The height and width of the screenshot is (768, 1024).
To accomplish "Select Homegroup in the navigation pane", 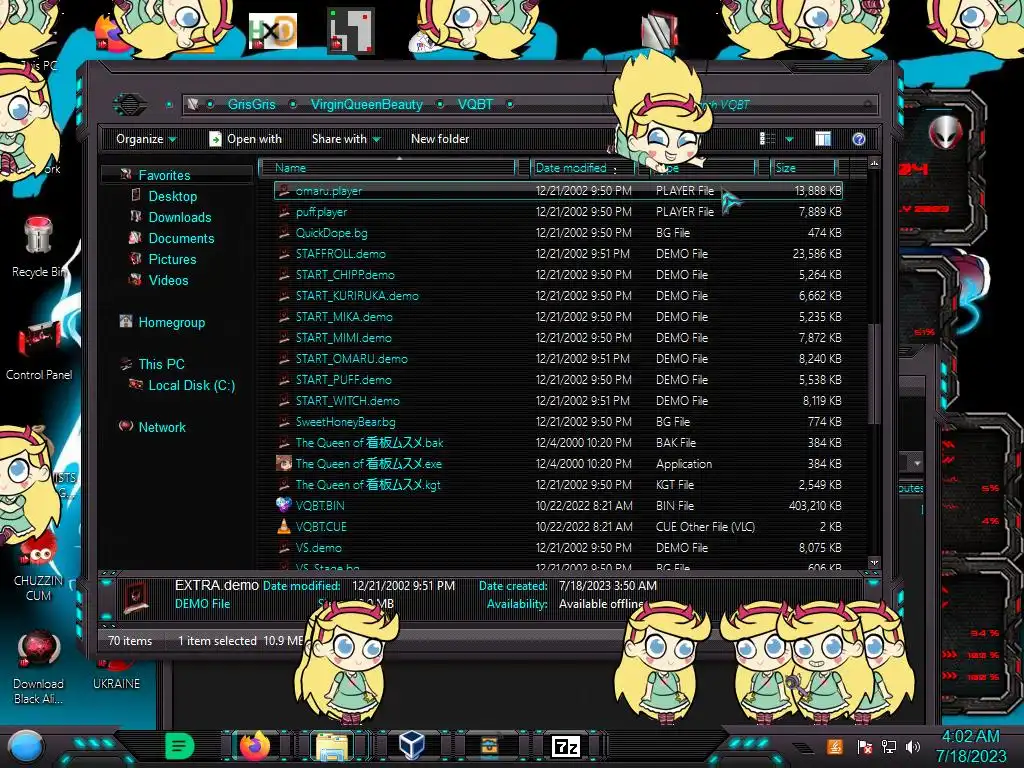I will pyautogui.click(x=171, y=322).
